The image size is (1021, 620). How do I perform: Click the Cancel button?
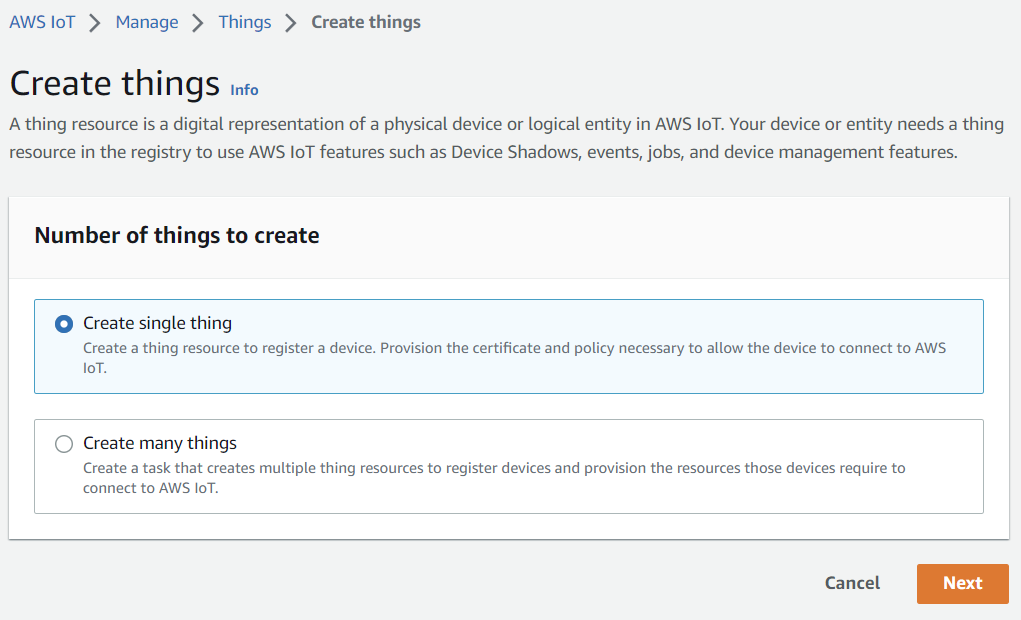coord(852,583)
